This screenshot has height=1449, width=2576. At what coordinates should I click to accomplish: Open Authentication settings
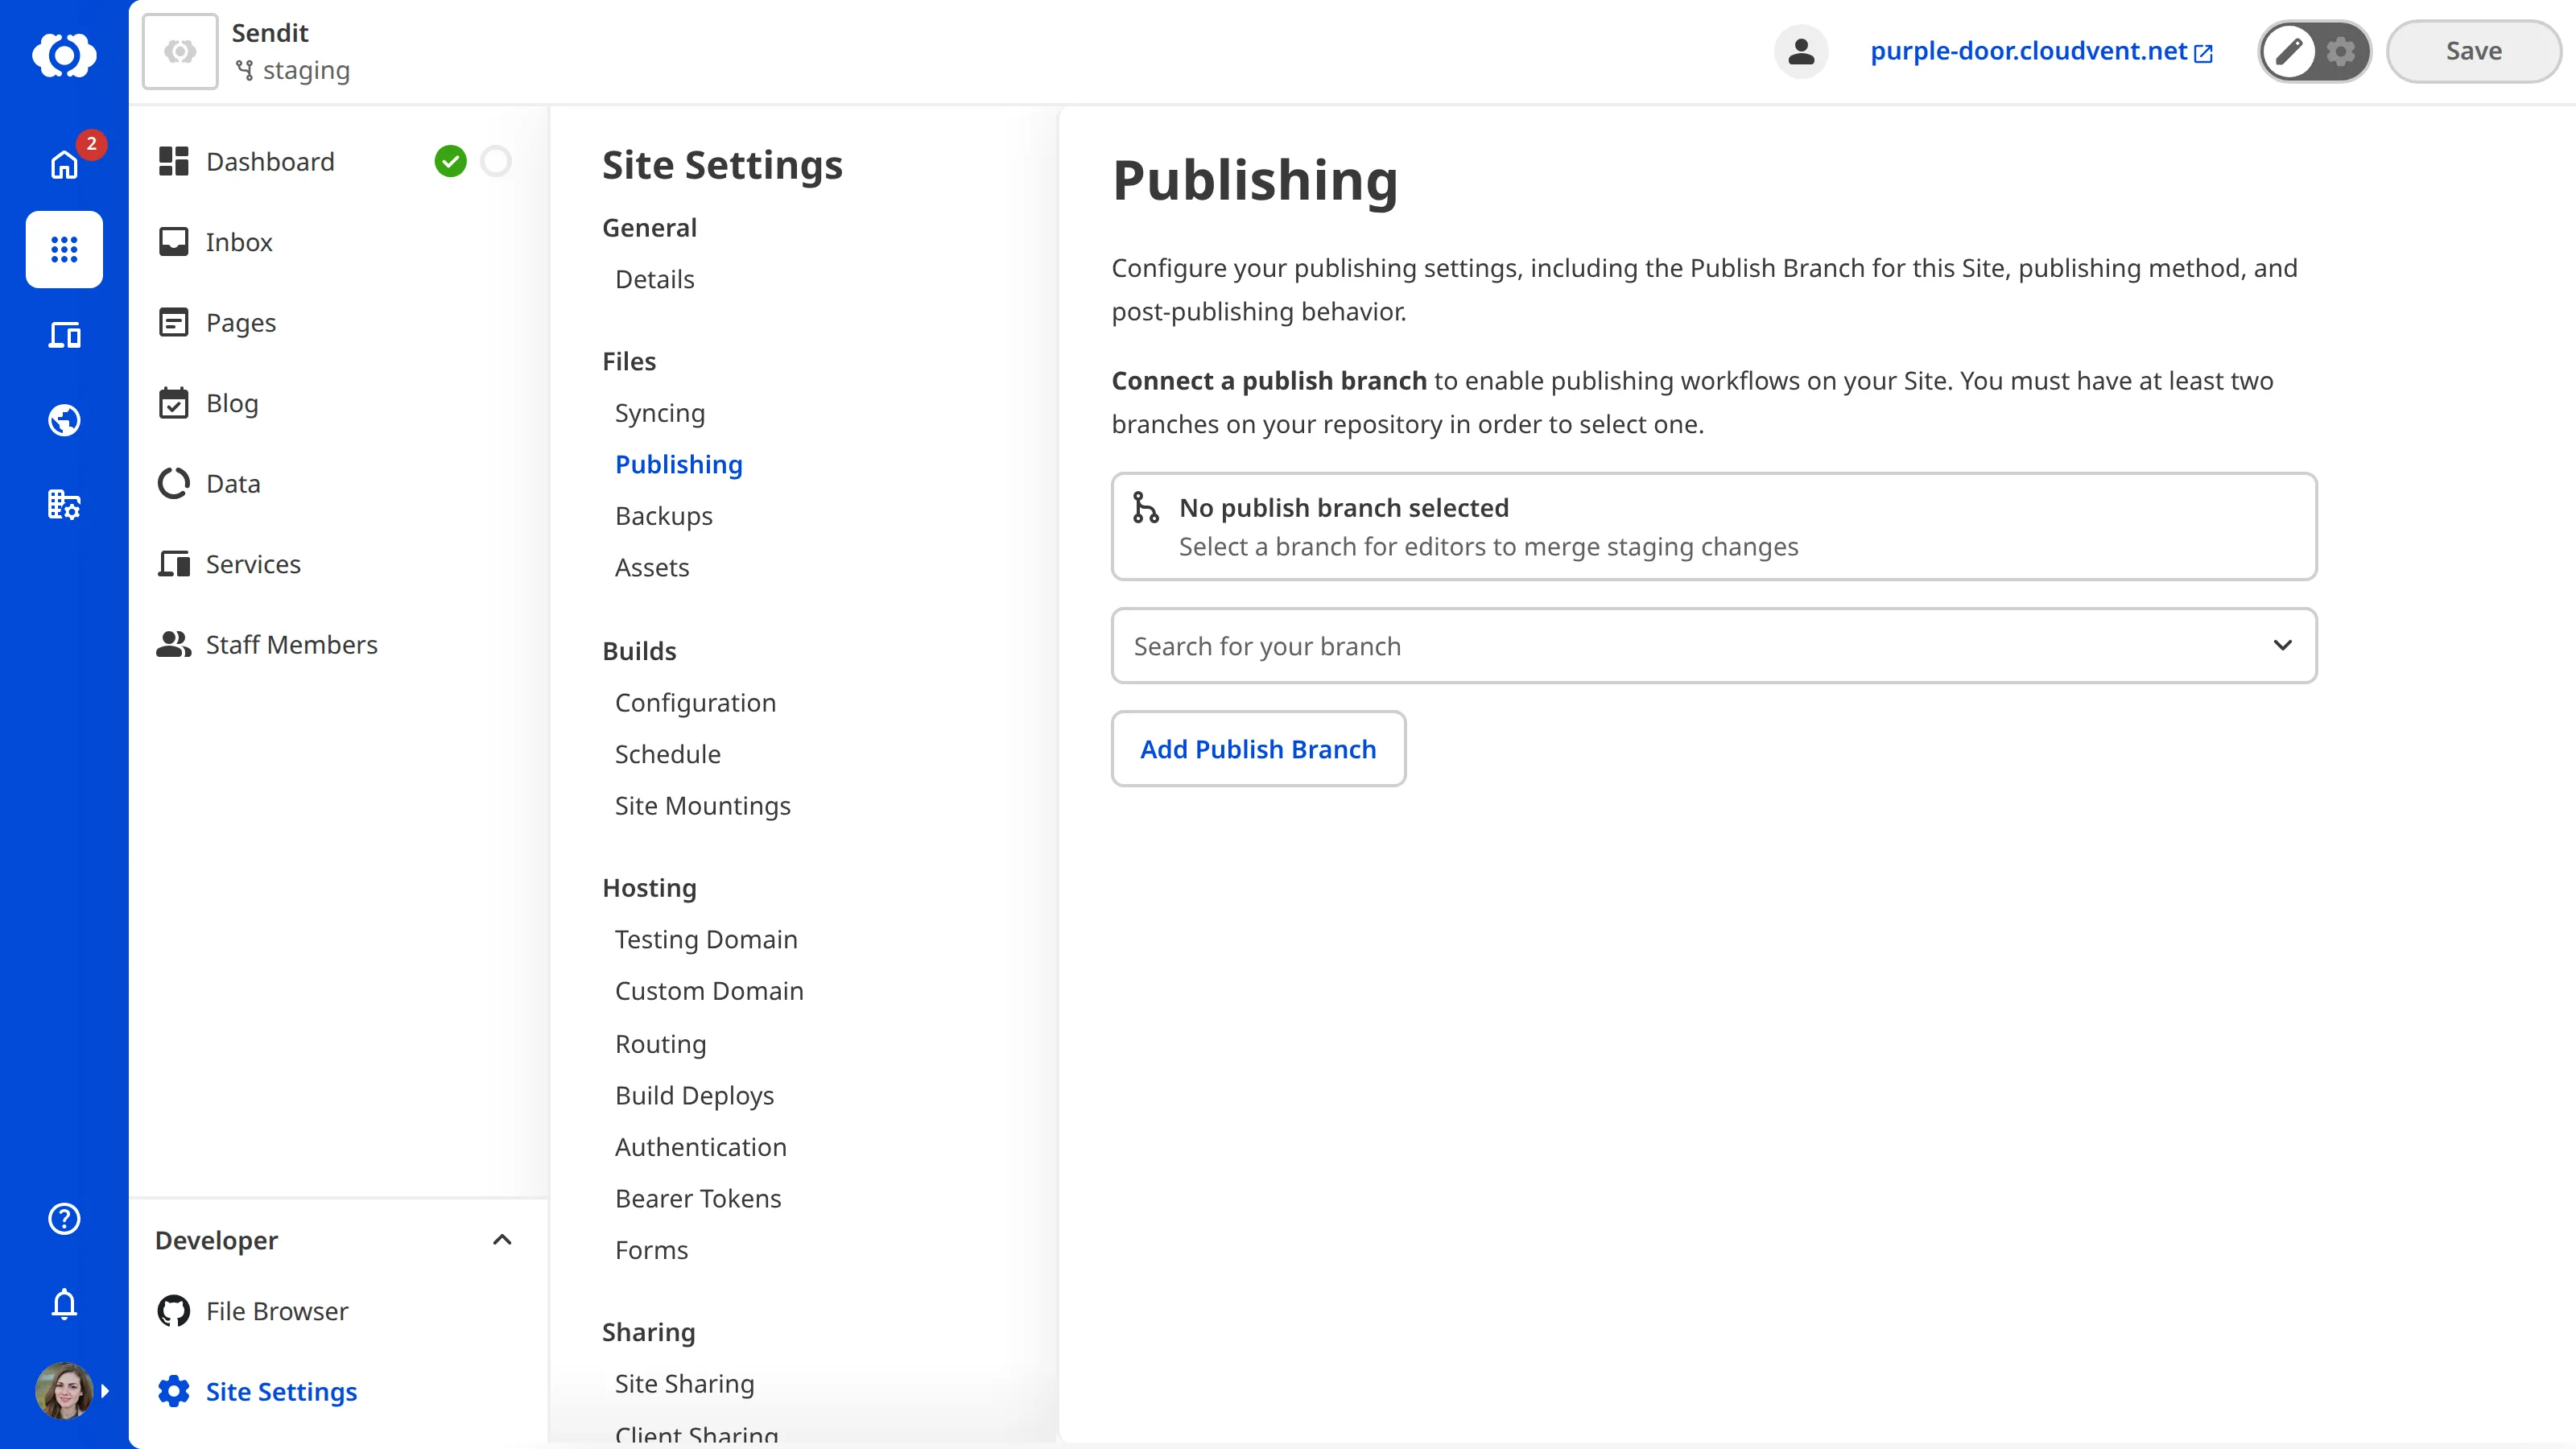pos(701,1146)
